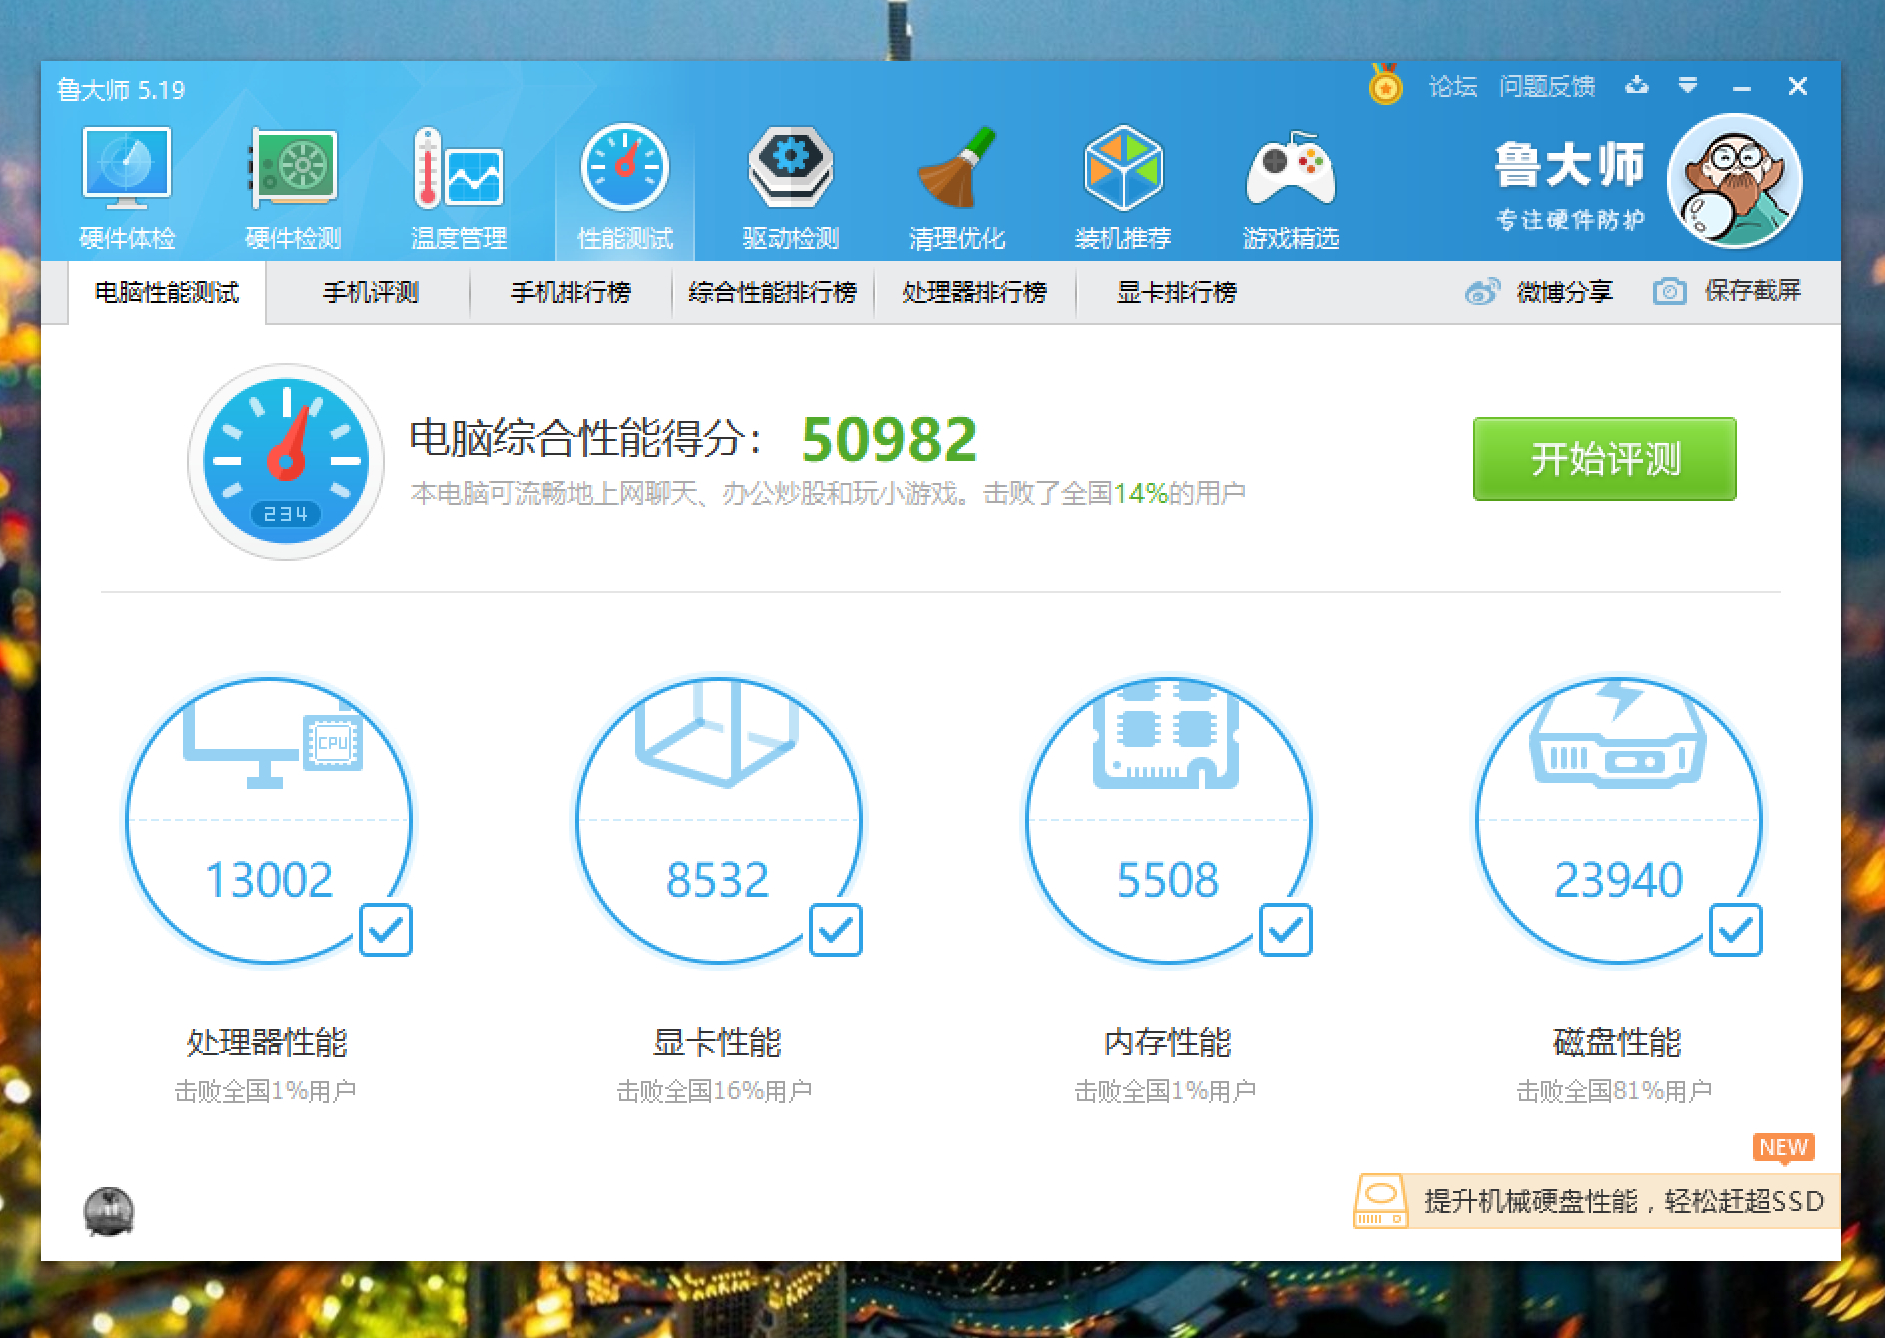Image resolution: width=1885 pixels, height=1338 pixels.
Task: Click the 处理器性能 label
Action: coord(267,1042)
